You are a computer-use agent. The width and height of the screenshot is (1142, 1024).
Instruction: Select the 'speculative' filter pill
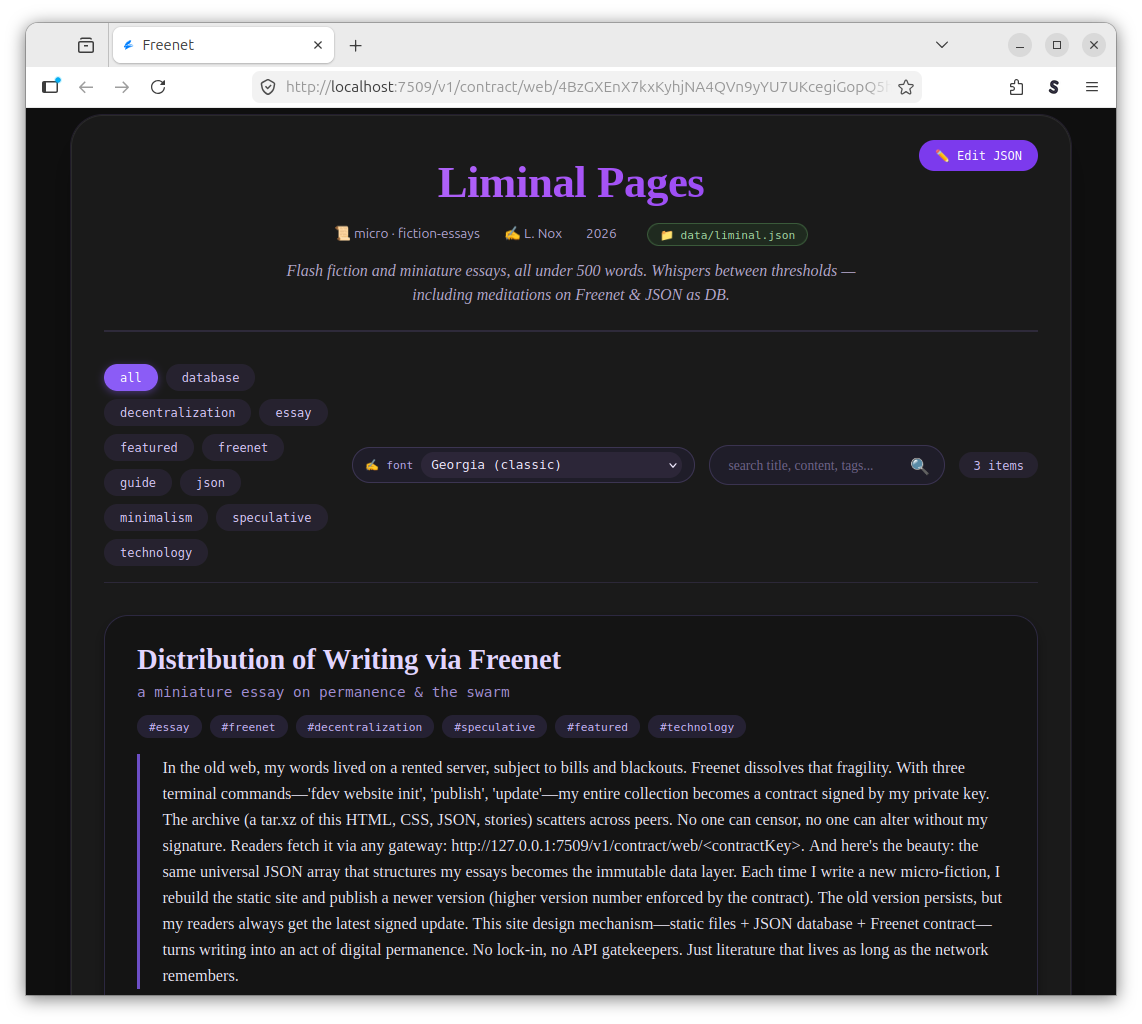(x=272, y=517)
